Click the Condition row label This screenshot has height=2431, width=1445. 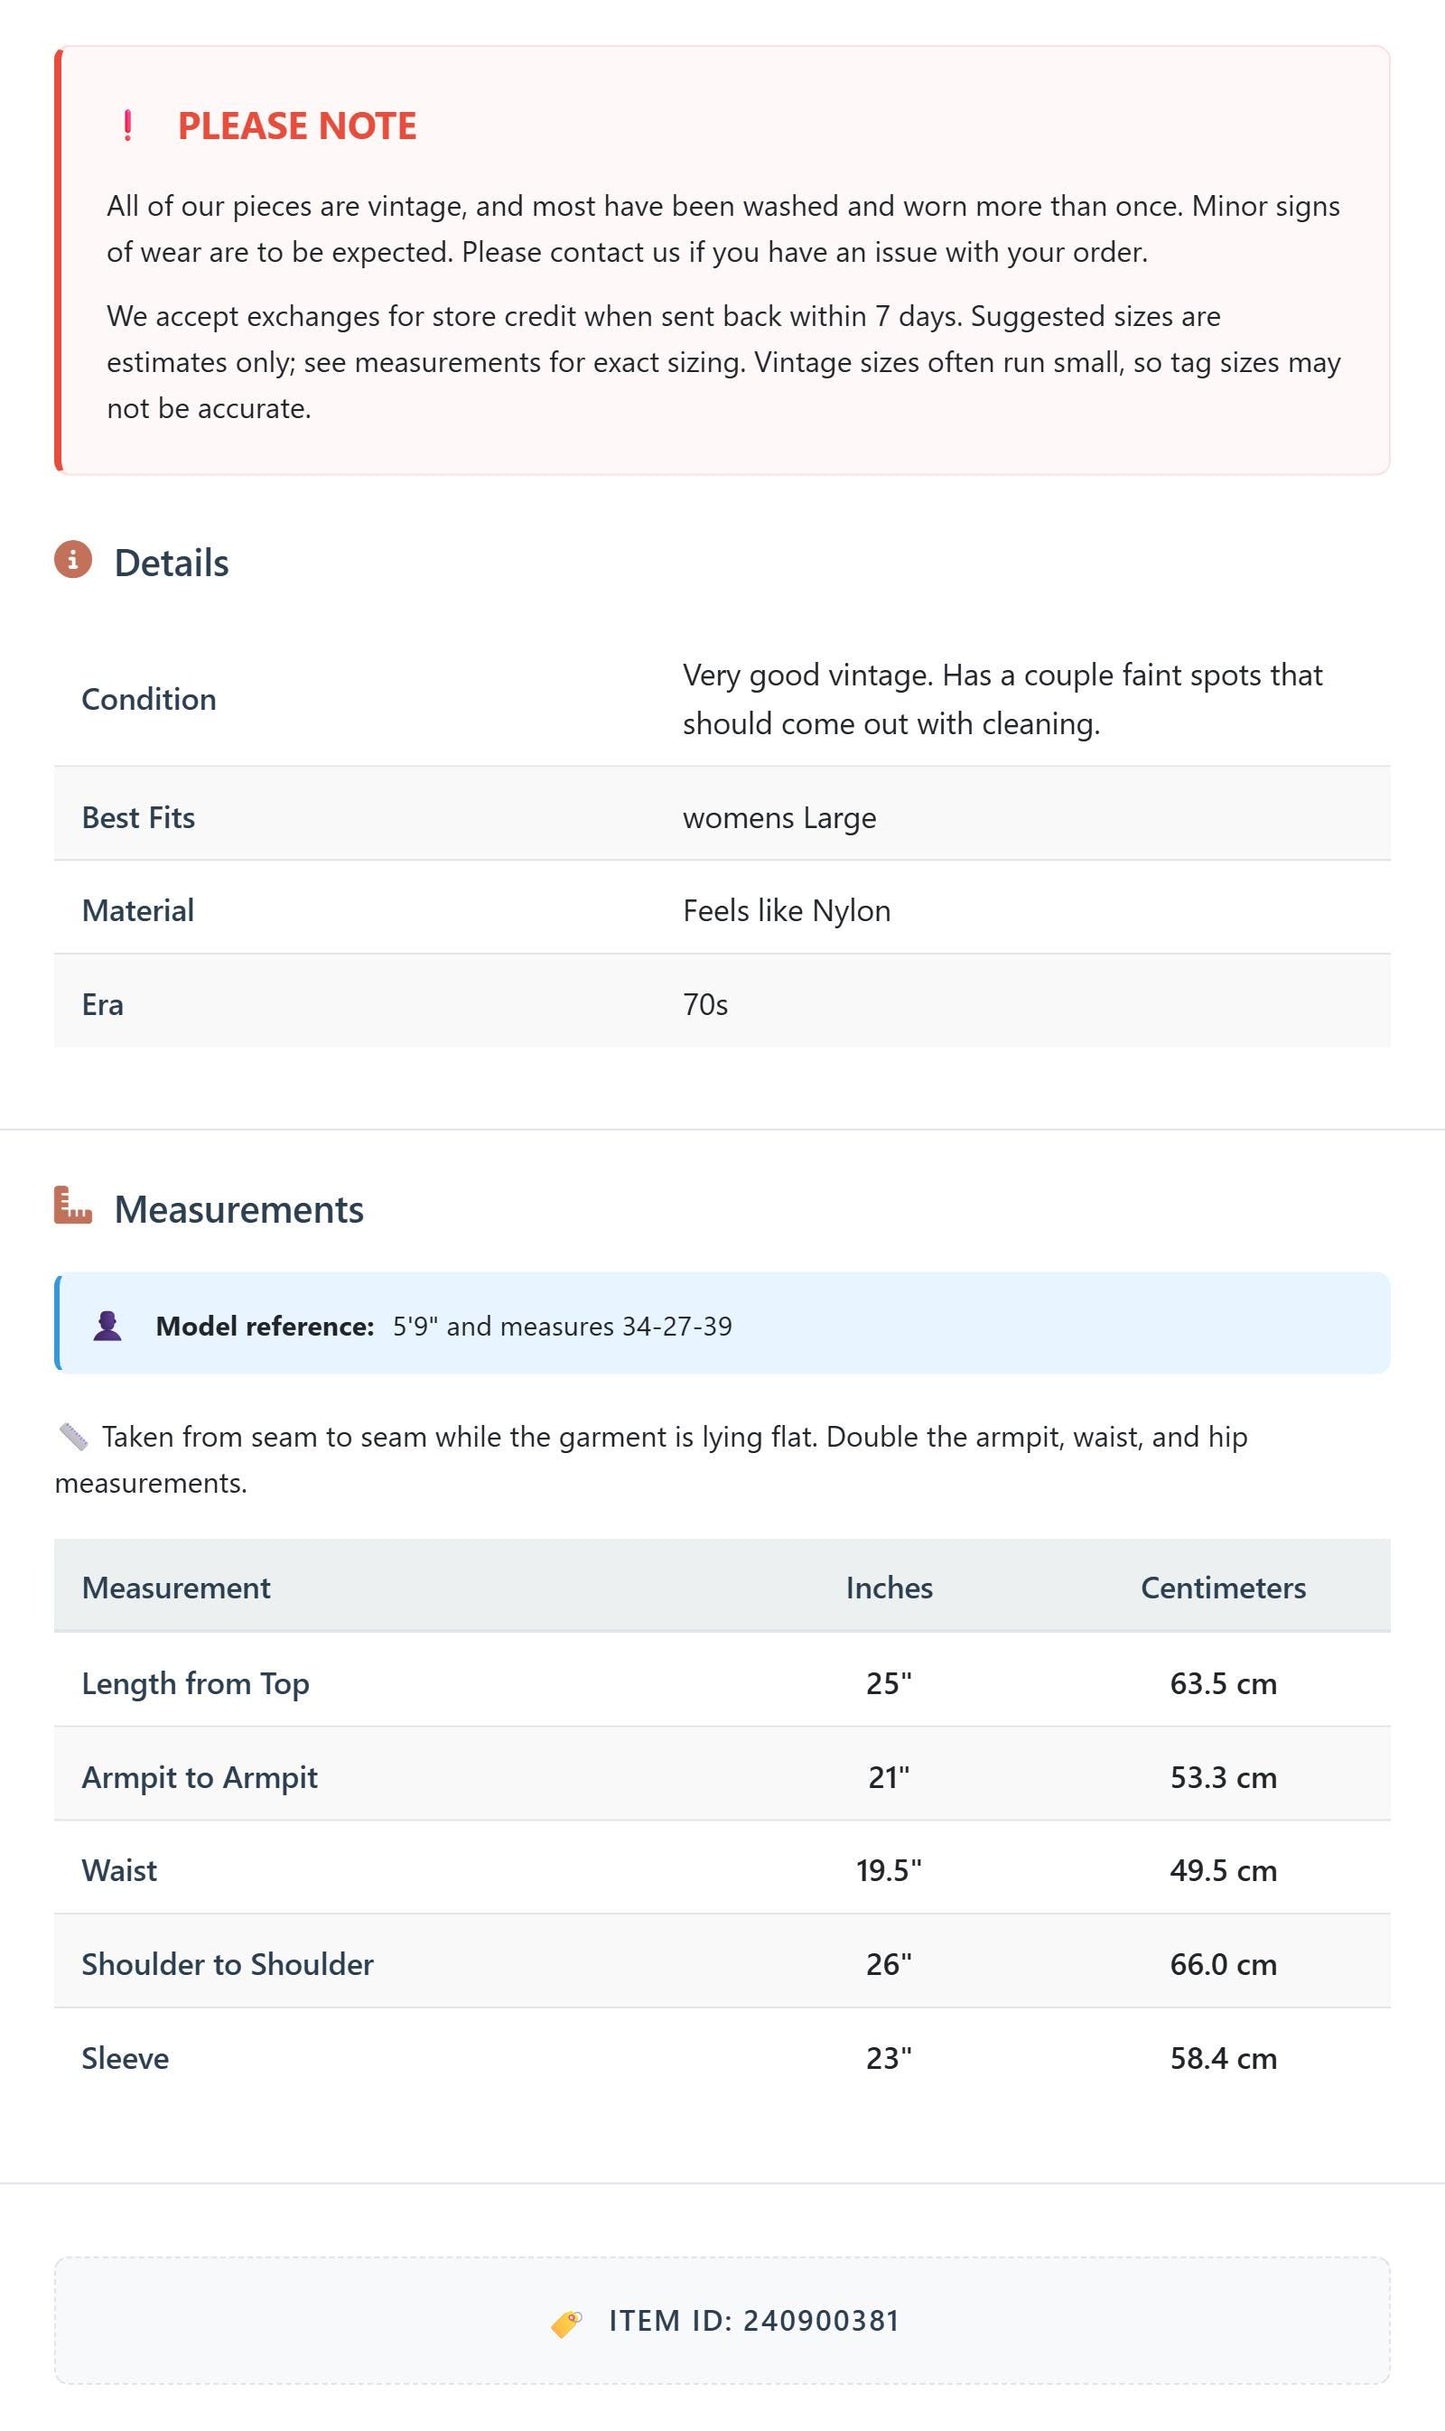click(x=149, y=699)
